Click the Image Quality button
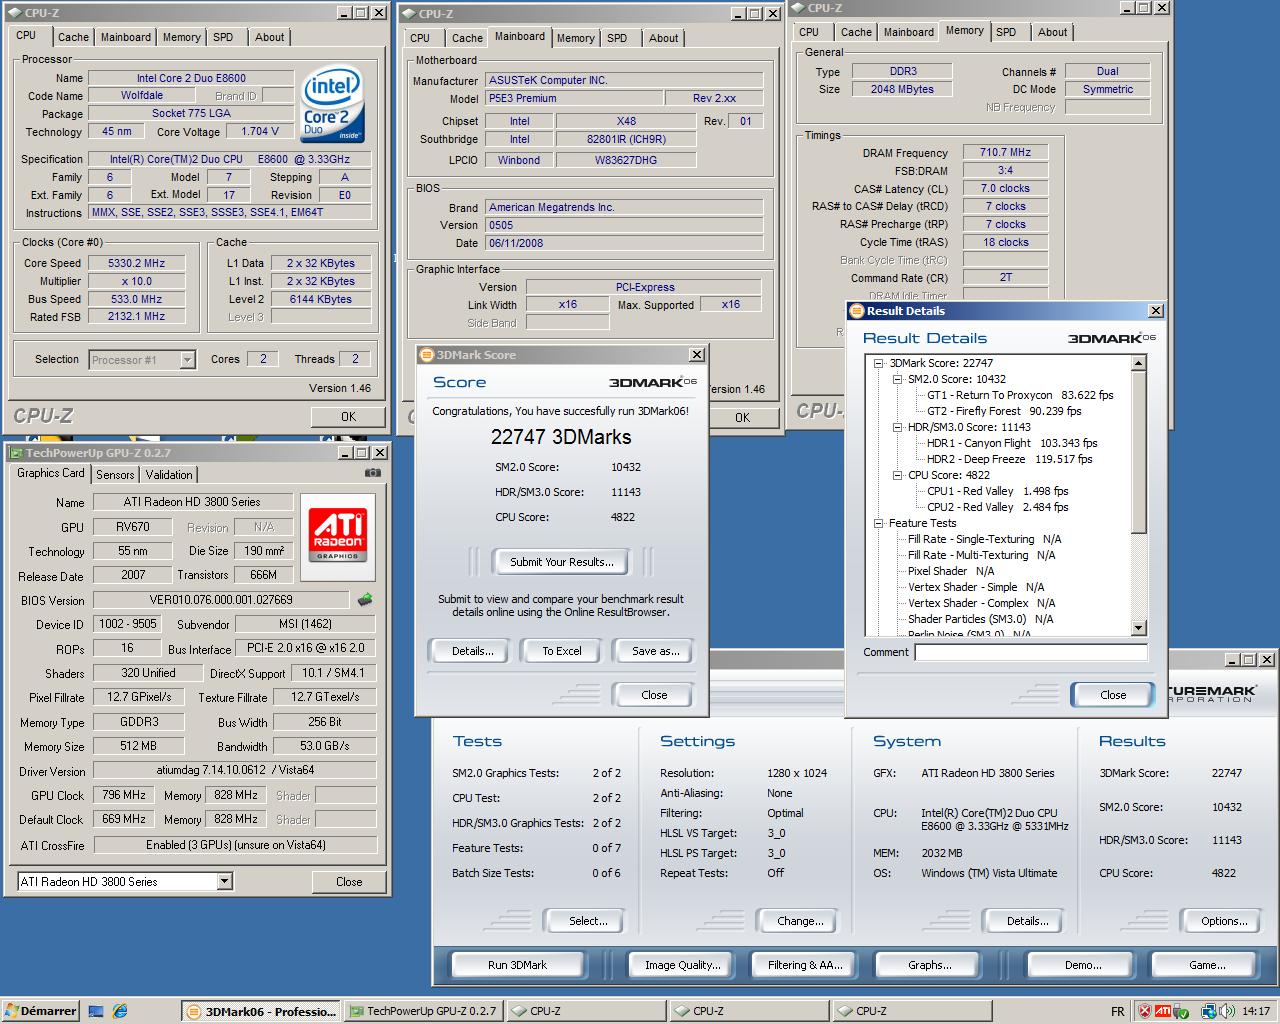 (x=682, y=965)
